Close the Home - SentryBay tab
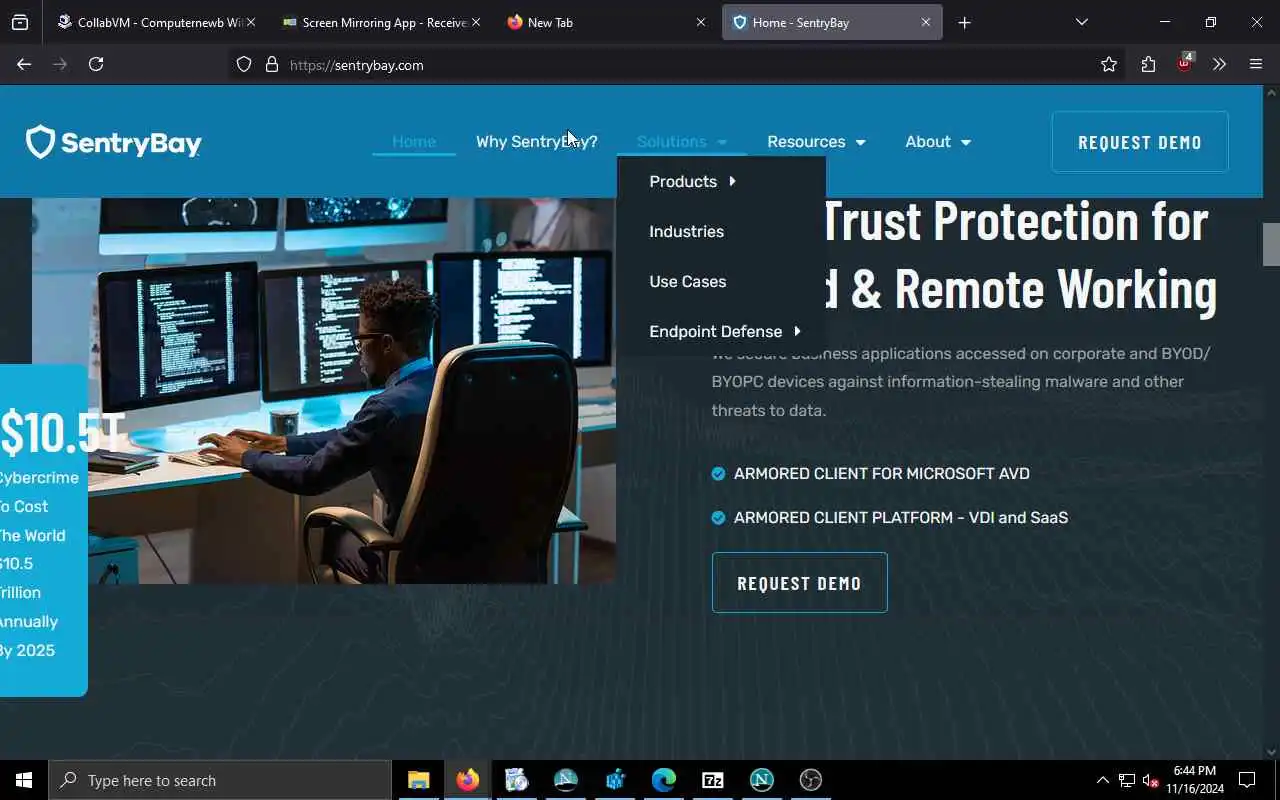 pyautogui.click(x=926, y=22)
